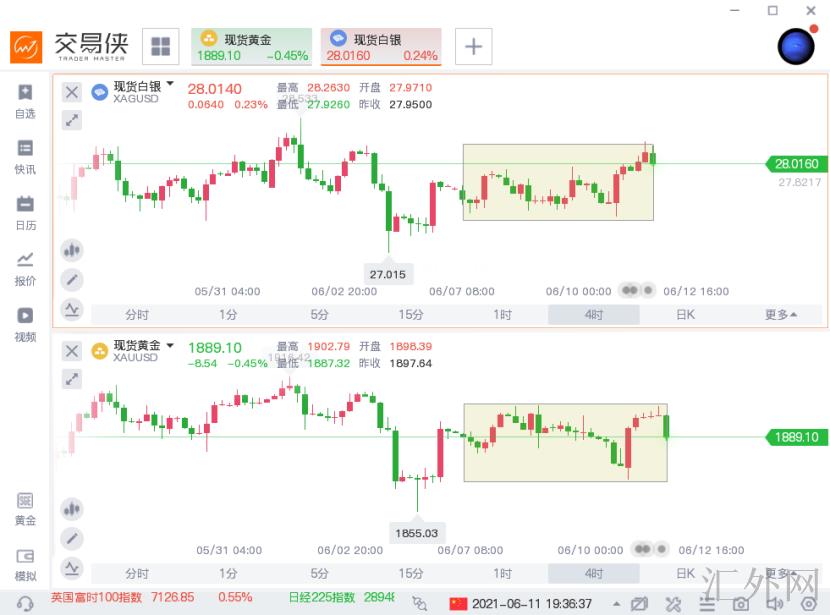Open the user avatar profile
830x615 pixels.
click(x=796, y=47)
